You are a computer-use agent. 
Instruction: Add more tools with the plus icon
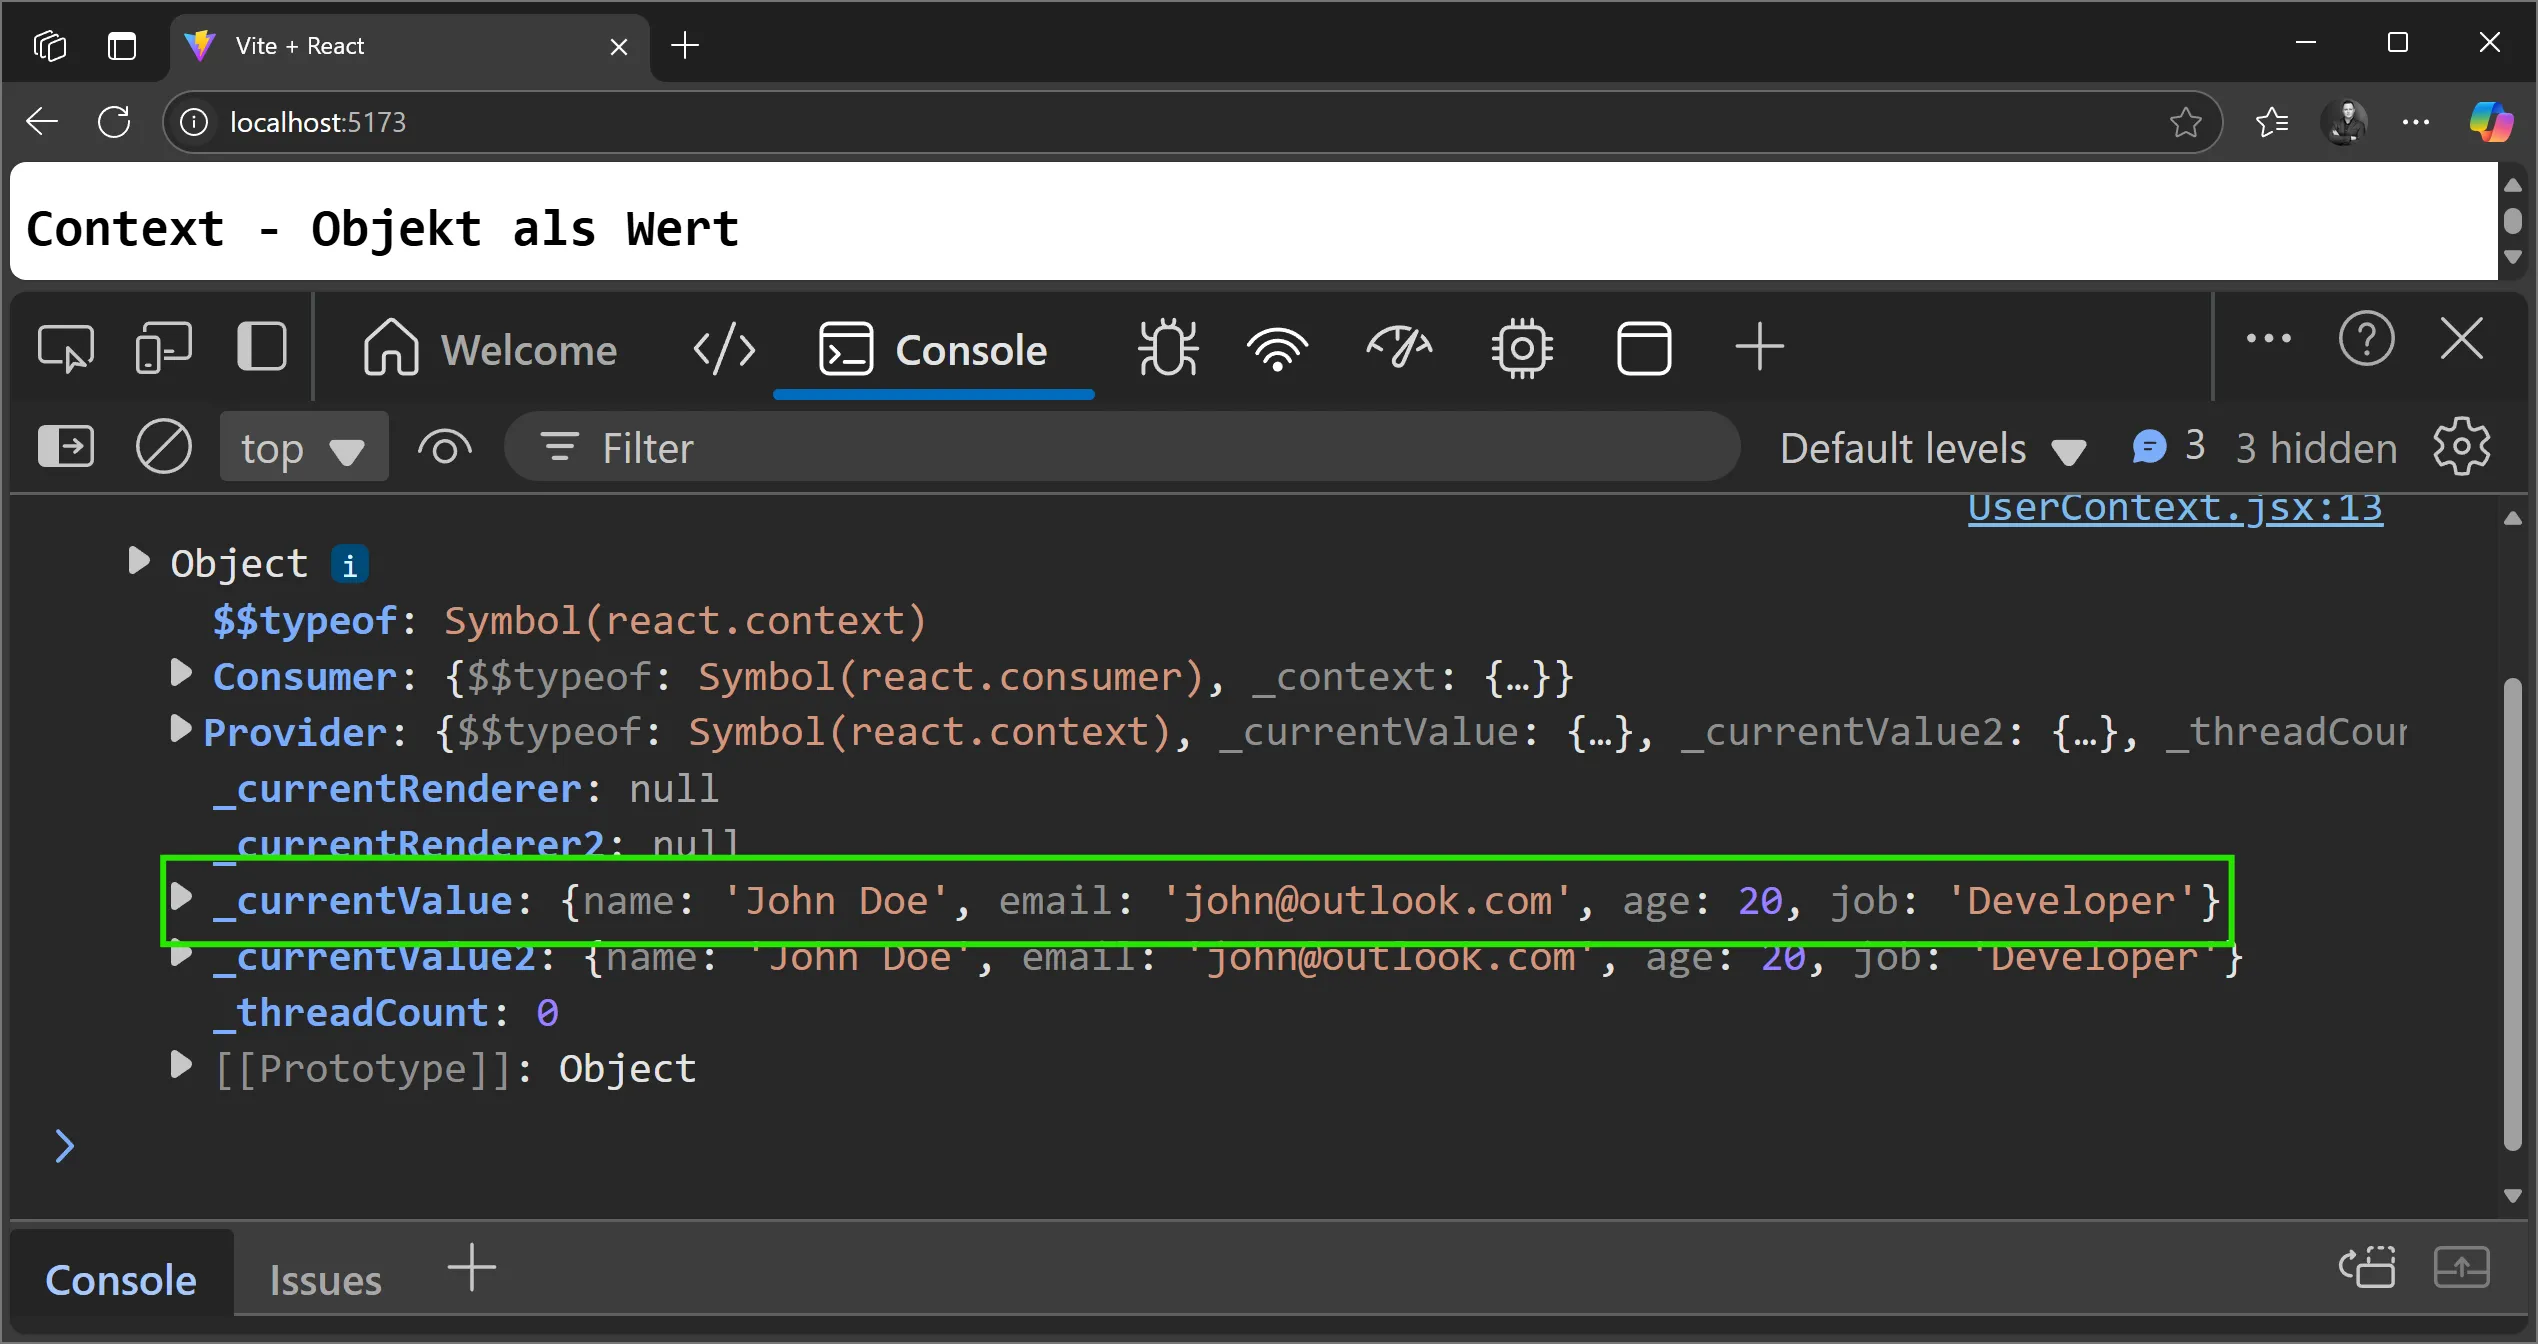click(1759, 347)
